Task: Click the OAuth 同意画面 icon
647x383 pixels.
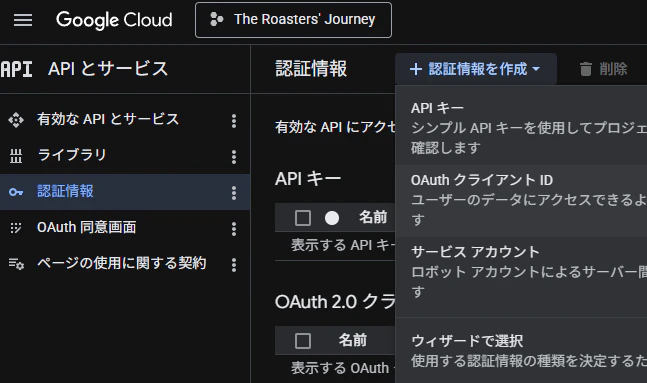Action: click(16, 228)
